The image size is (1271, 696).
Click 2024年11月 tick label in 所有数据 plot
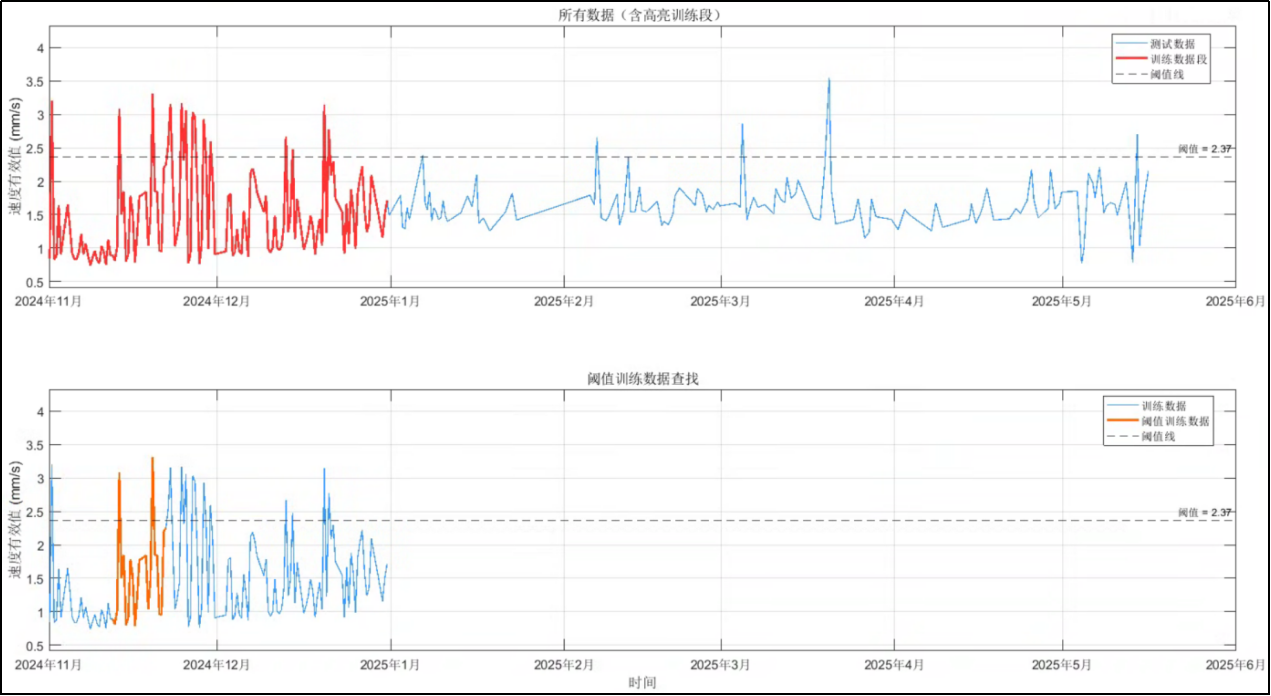(x=50, y=300)
